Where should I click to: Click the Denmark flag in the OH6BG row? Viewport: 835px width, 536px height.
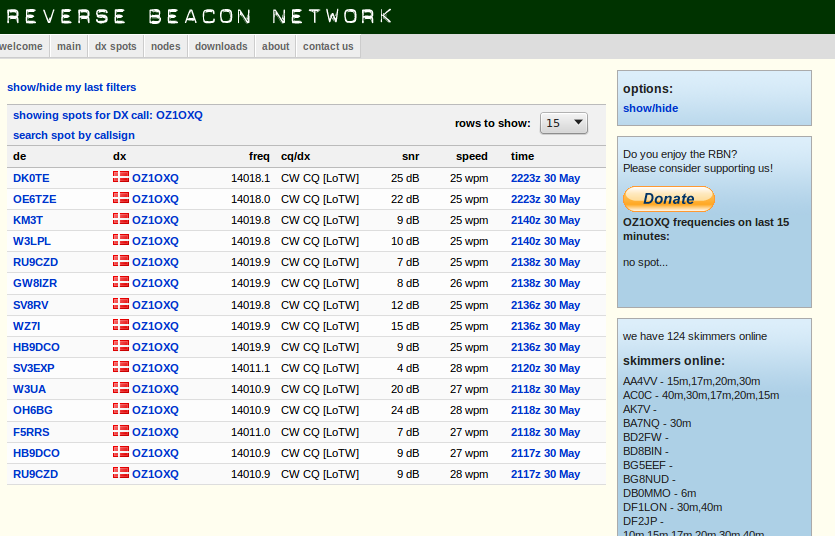[x=121, y=409]
